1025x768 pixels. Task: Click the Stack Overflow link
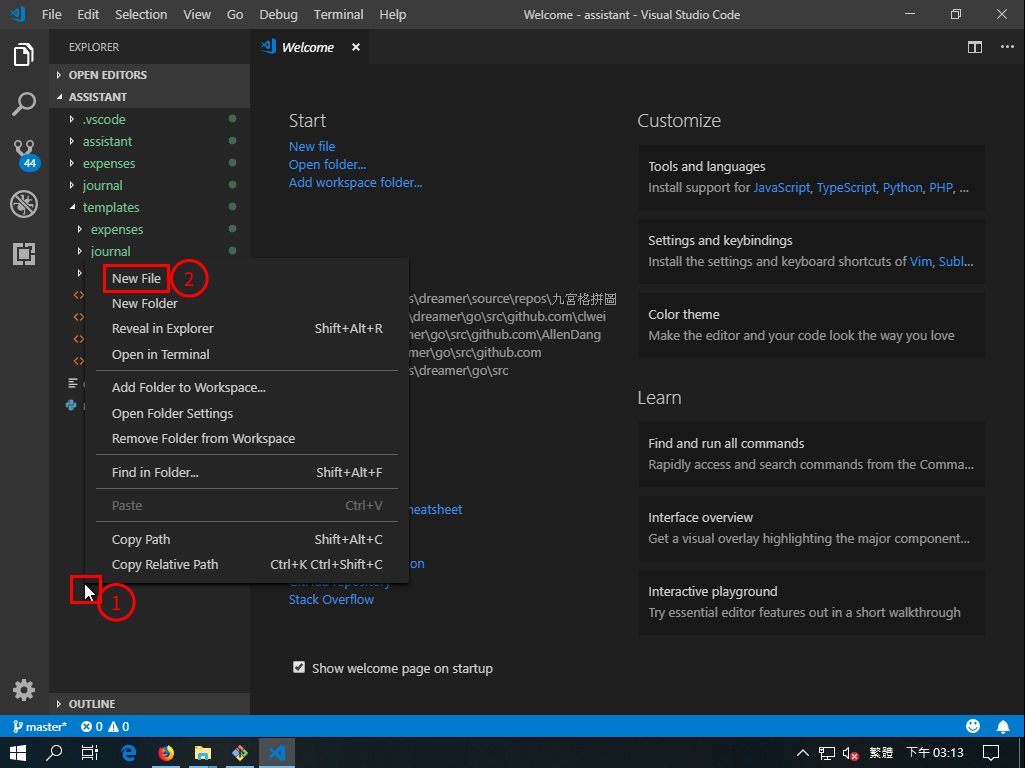tap(331, 599)
